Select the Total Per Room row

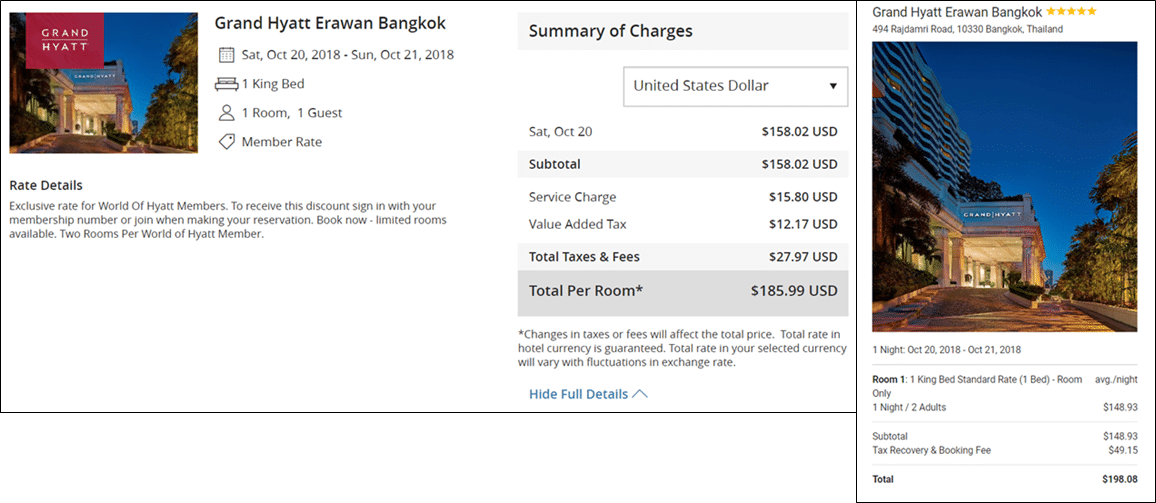pyautogui.click(x=683, y=292)
